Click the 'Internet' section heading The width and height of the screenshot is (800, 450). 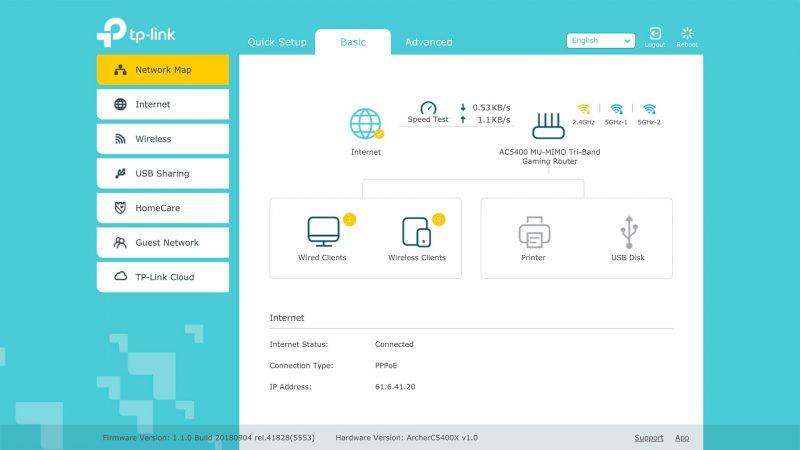click(x=287, y=318)
